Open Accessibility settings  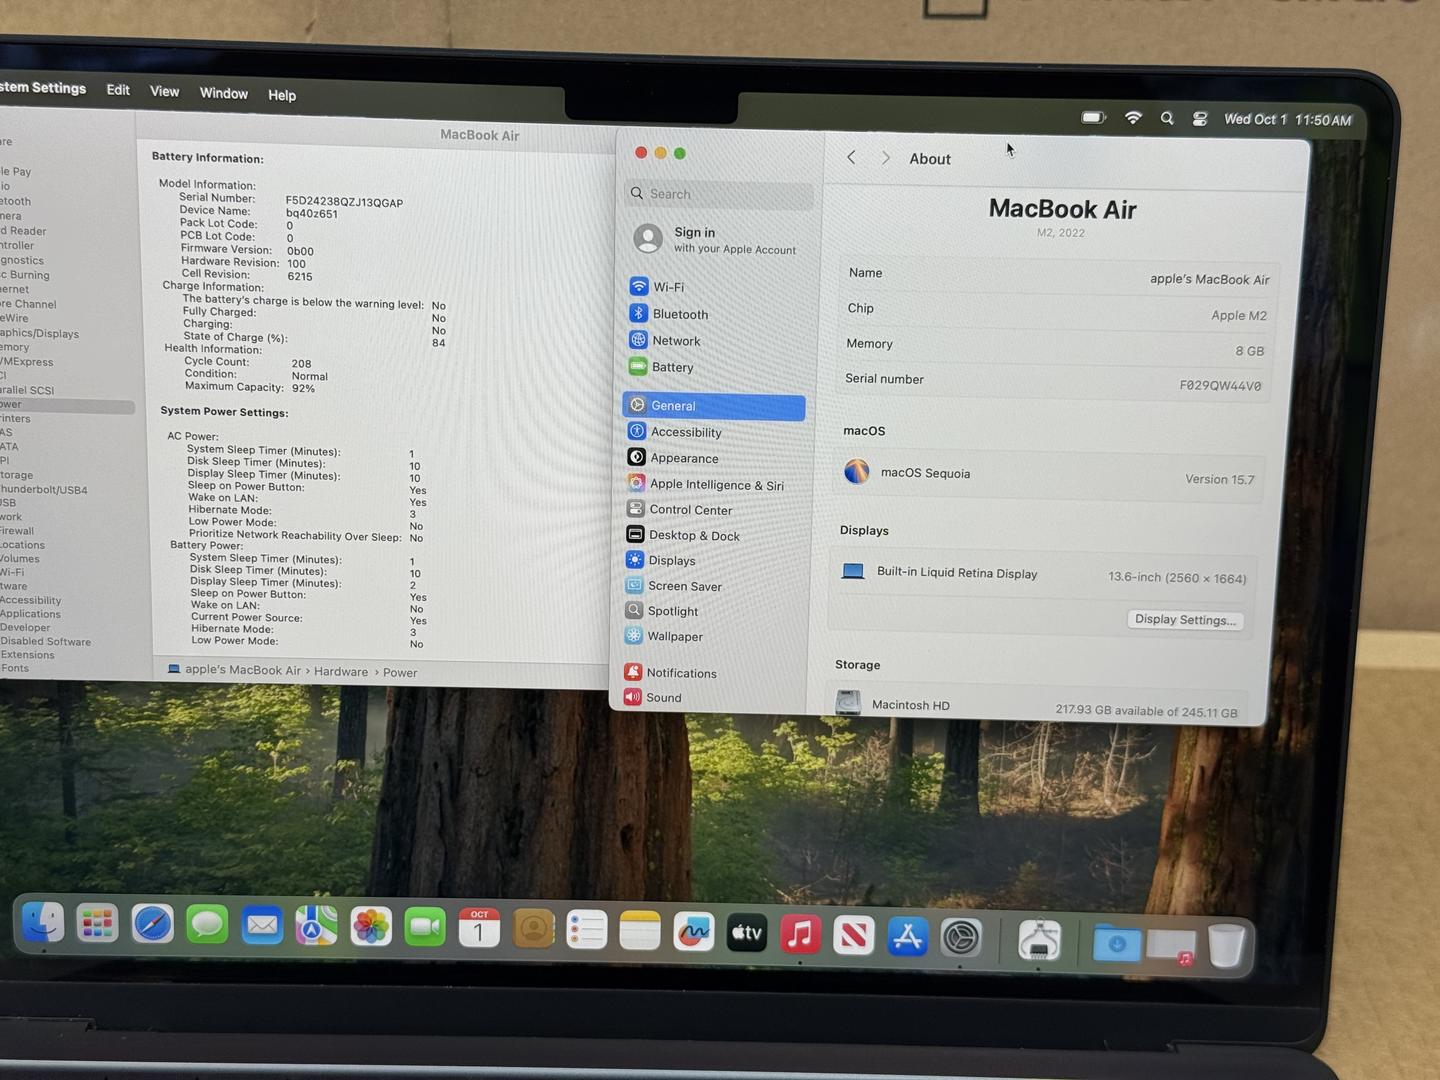pyautogui.click(x=685, y=432)
